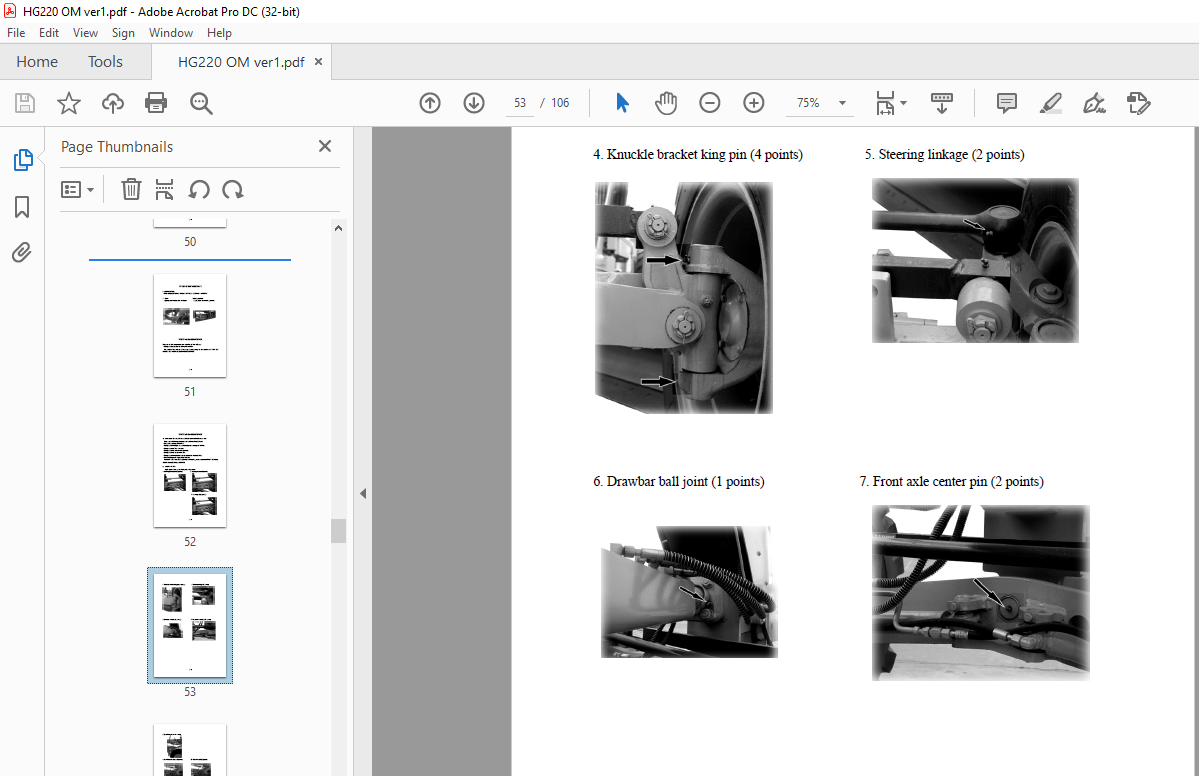Click the upload to cloud icon

(113, 103)
